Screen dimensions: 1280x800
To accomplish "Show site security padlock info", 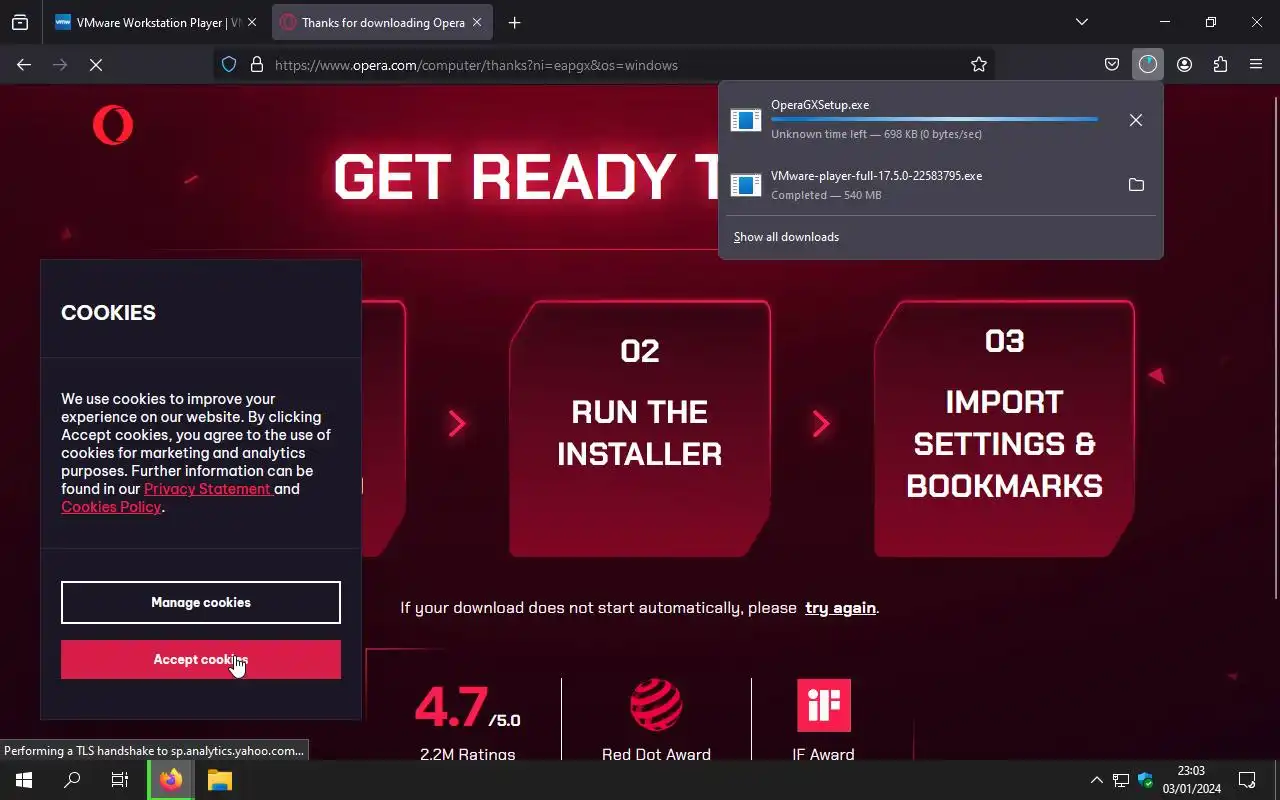I will (x=256, y=65).
